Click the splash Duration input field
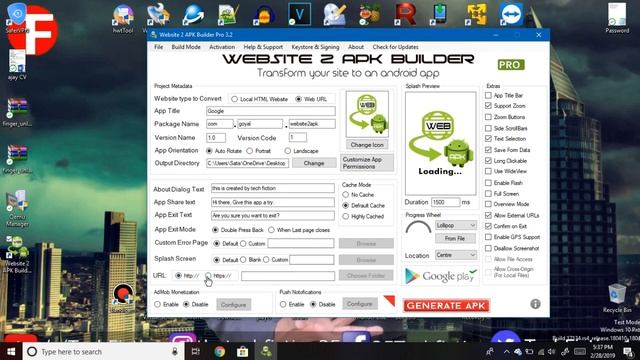640x360 pixels. [x=445, y=202]
